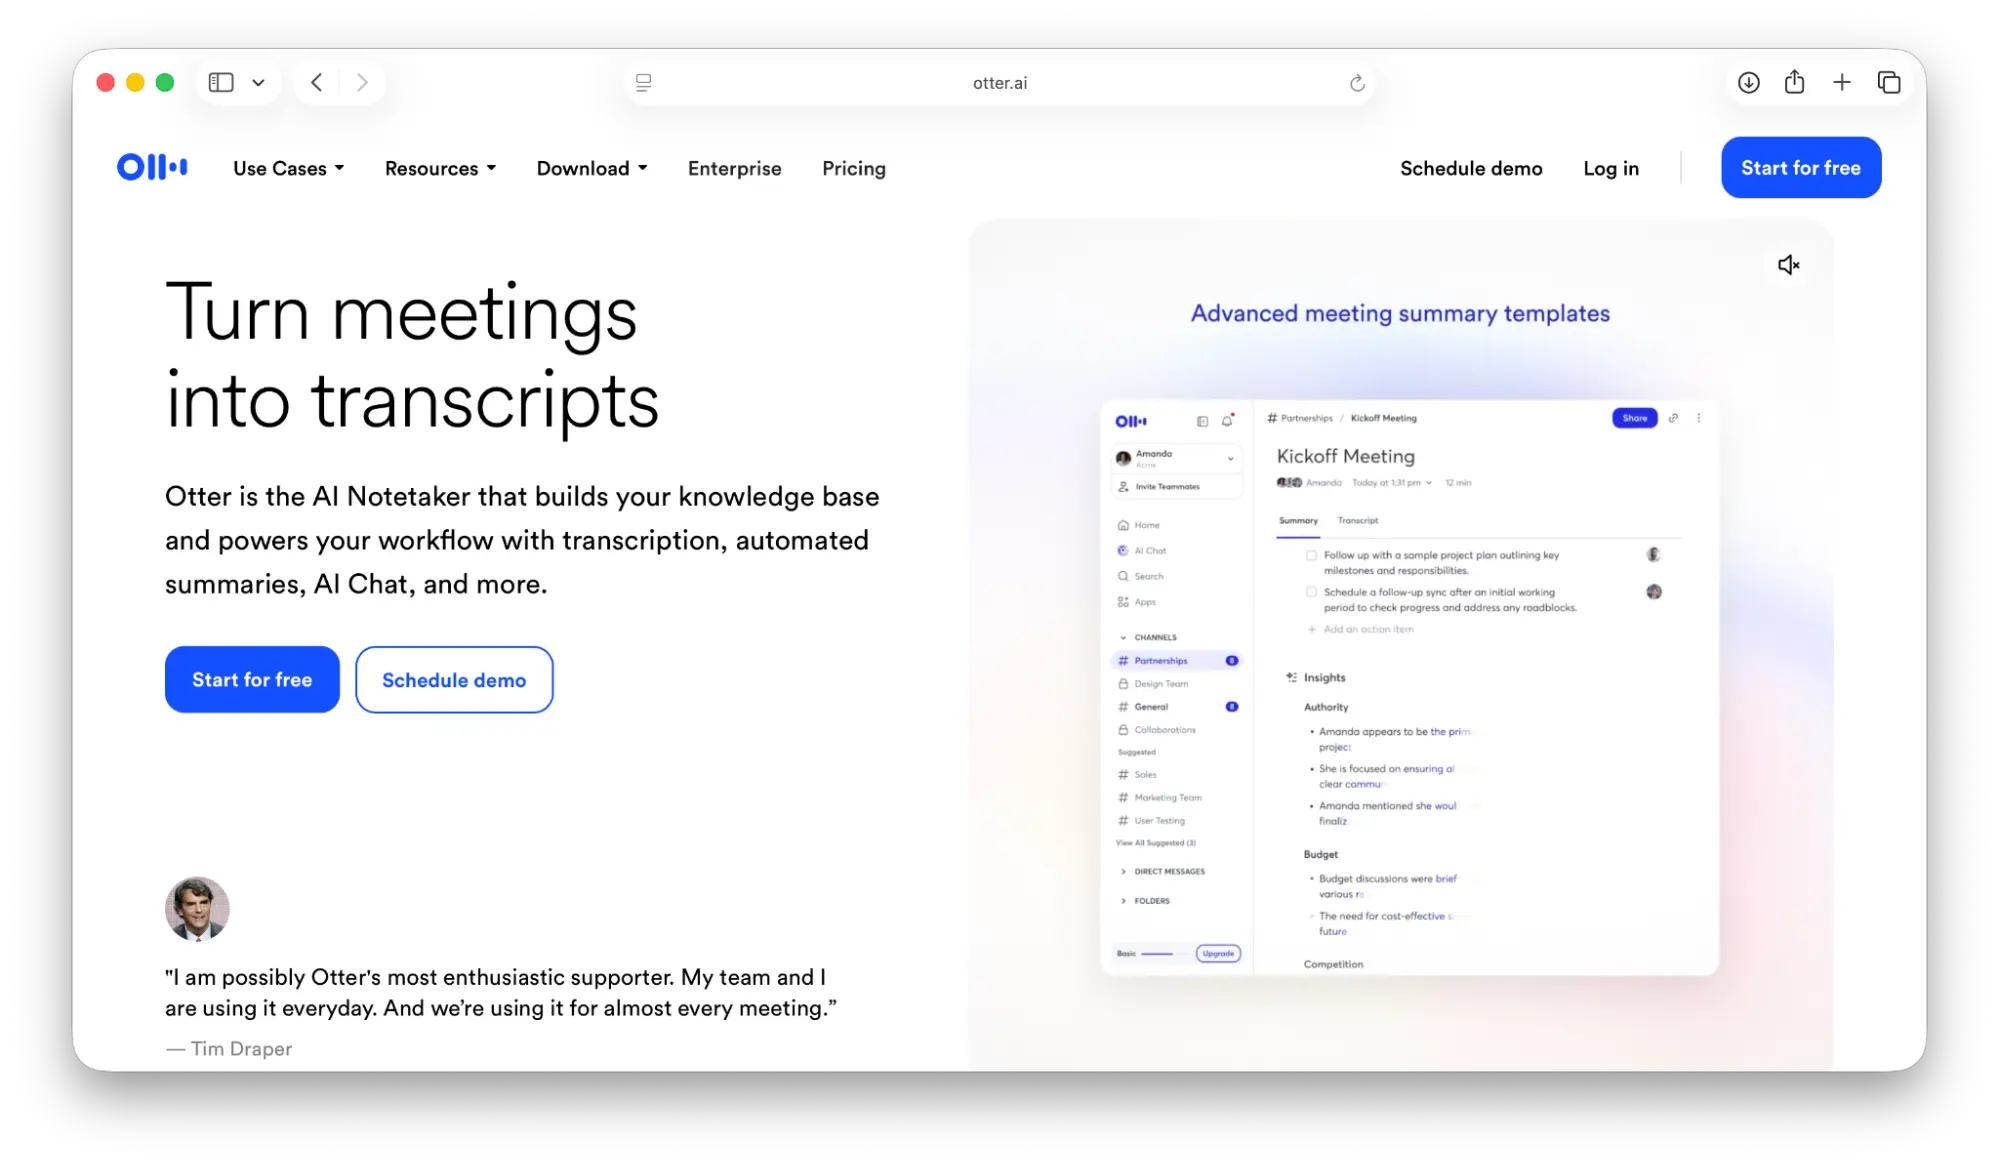This screenshot has height=1168, width=1999.
Task: Reload the otter.ai page
Action: [1356, 83]
